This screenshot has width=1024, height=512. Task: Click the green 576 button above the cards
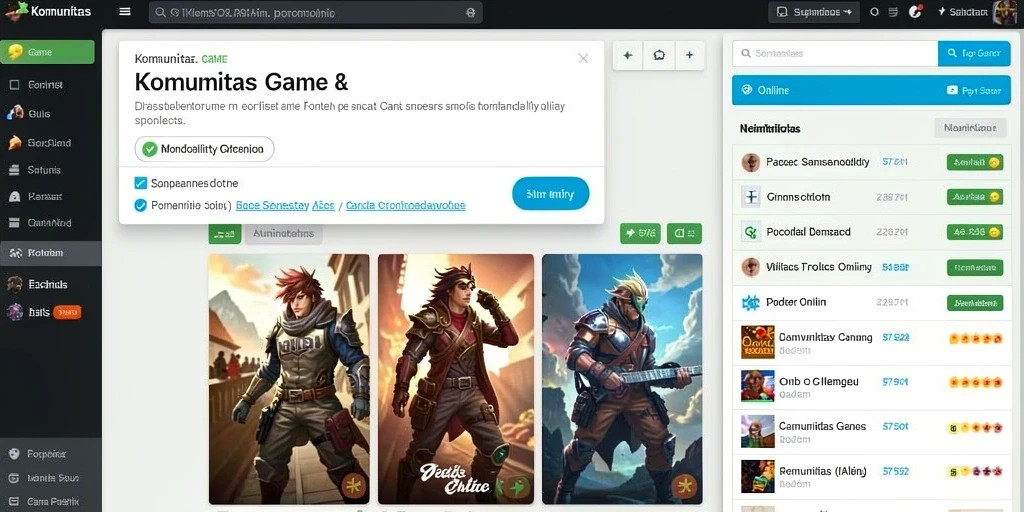[640, 233]
